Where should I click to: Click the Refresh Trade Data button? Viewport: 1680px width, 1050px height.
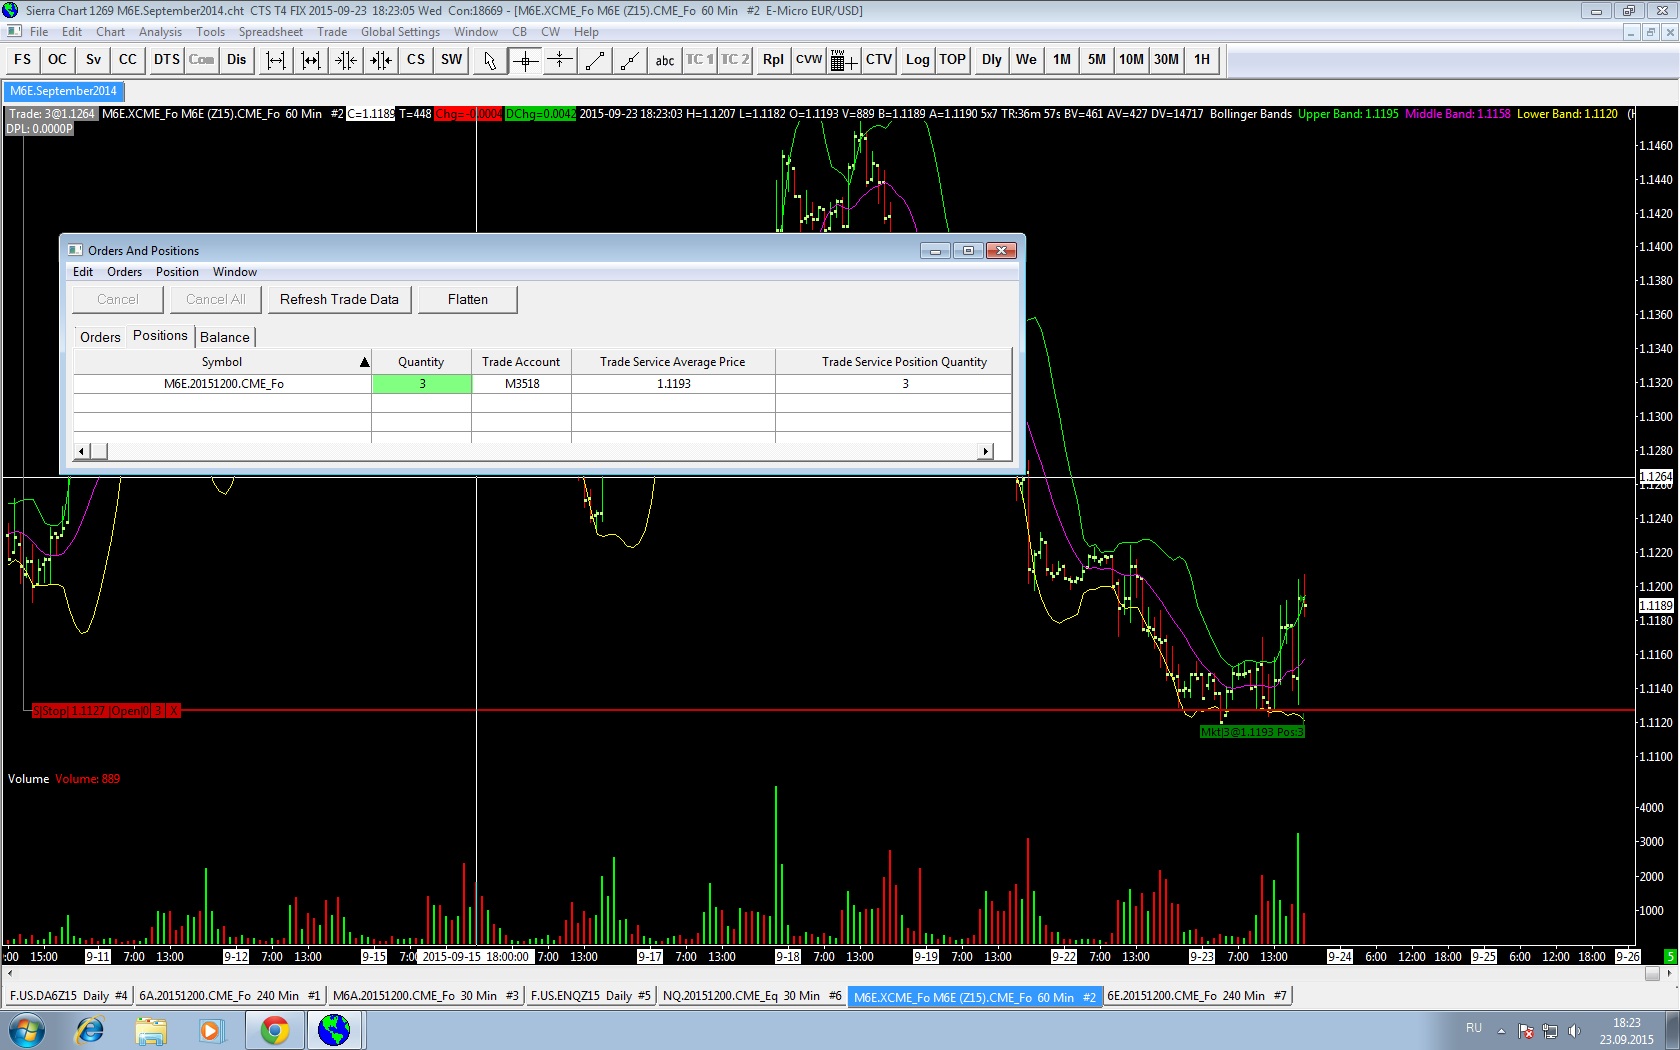pyautogui.click(x=339, y=299)
